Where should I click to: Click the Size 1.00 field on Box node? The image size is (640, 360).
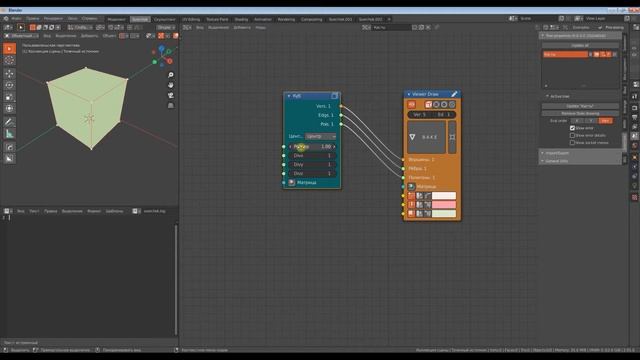point(312,147)
